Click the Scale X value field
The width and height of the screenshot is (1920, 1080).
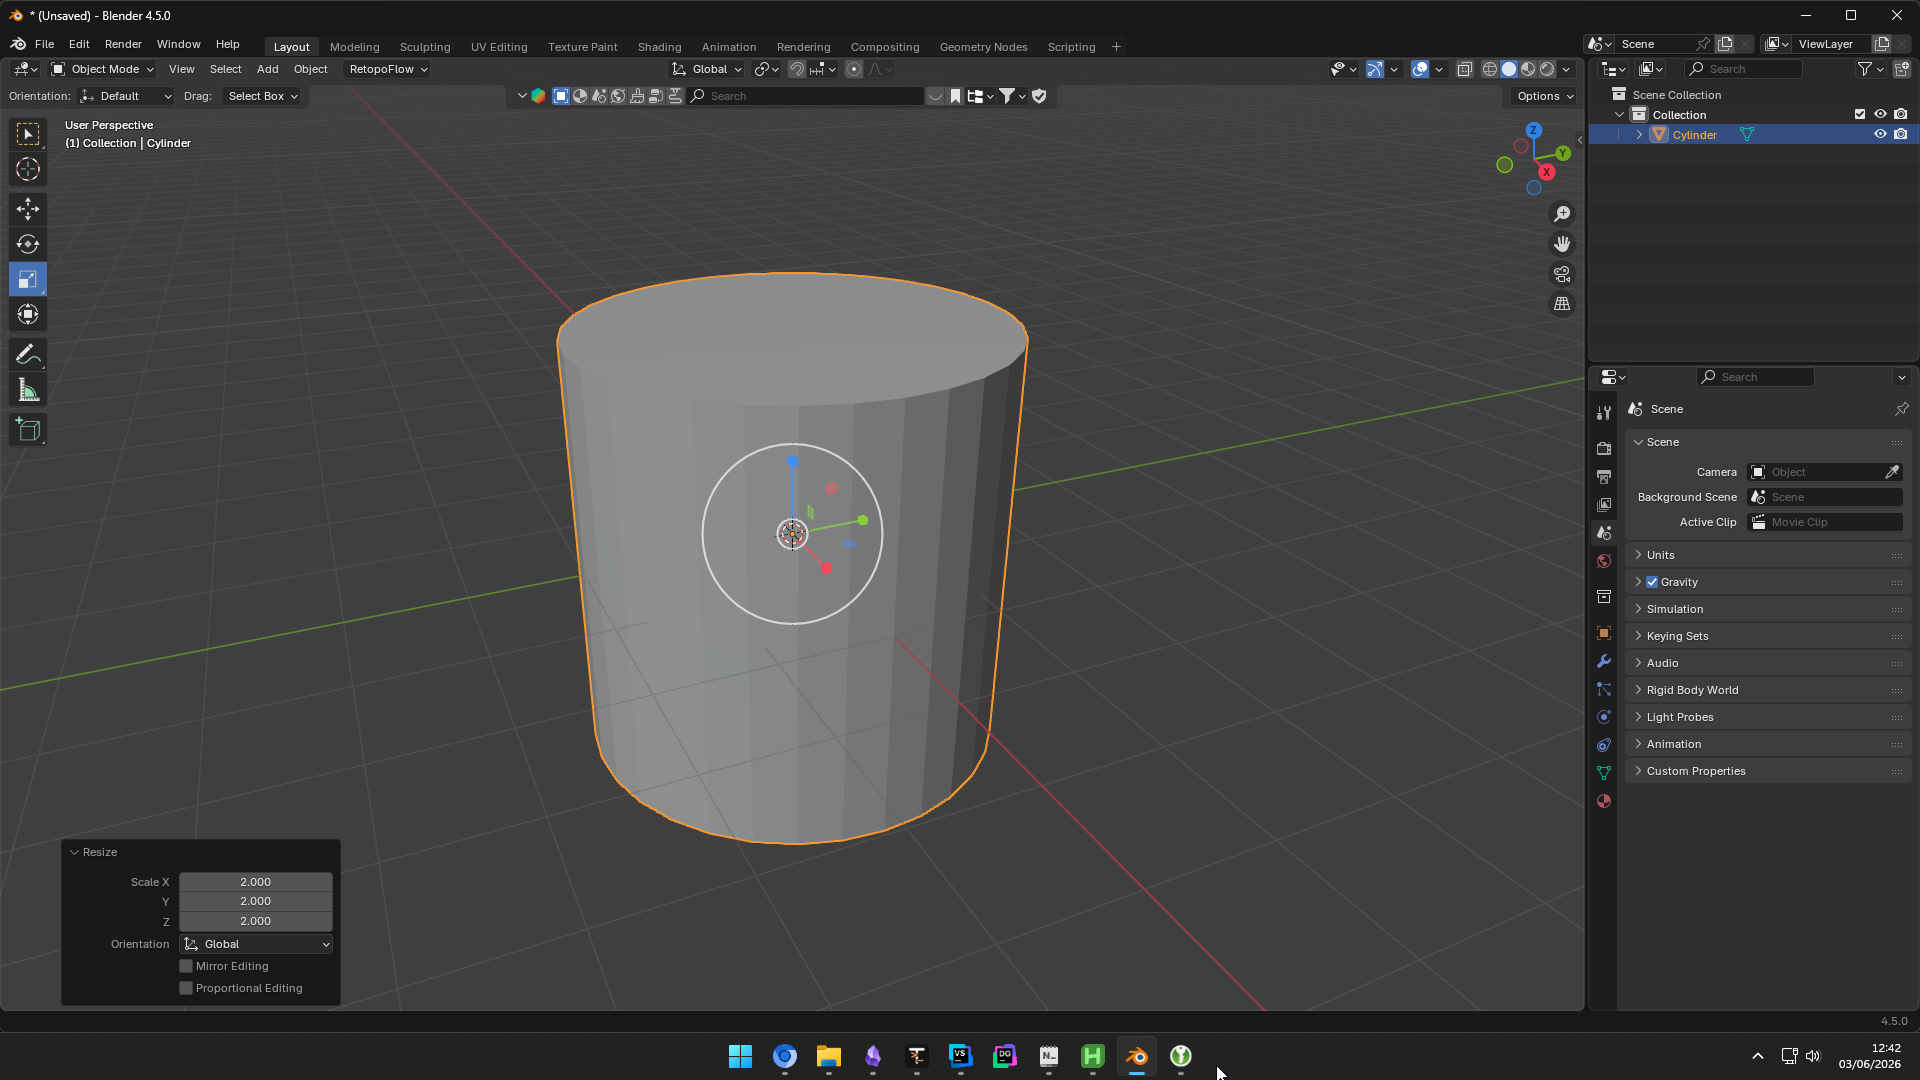pyautogui.click(x=256, y=882)
